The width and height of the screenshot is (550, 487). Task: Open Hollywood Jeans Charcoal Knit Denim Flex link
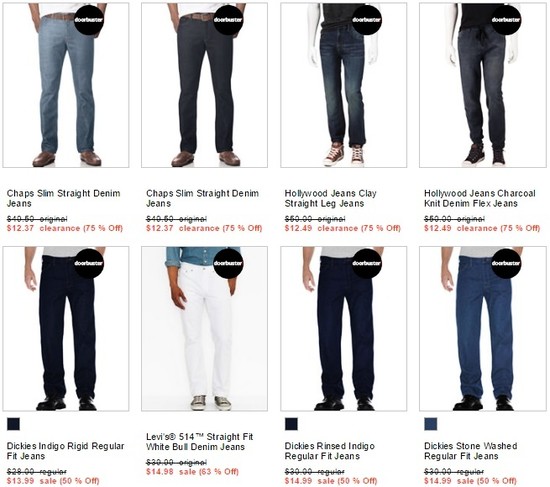[479, 198]
